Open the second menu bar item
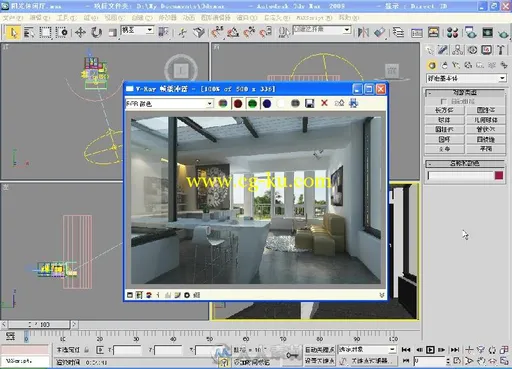This screenshot has width=512, height=369. (x=39, y=18)
